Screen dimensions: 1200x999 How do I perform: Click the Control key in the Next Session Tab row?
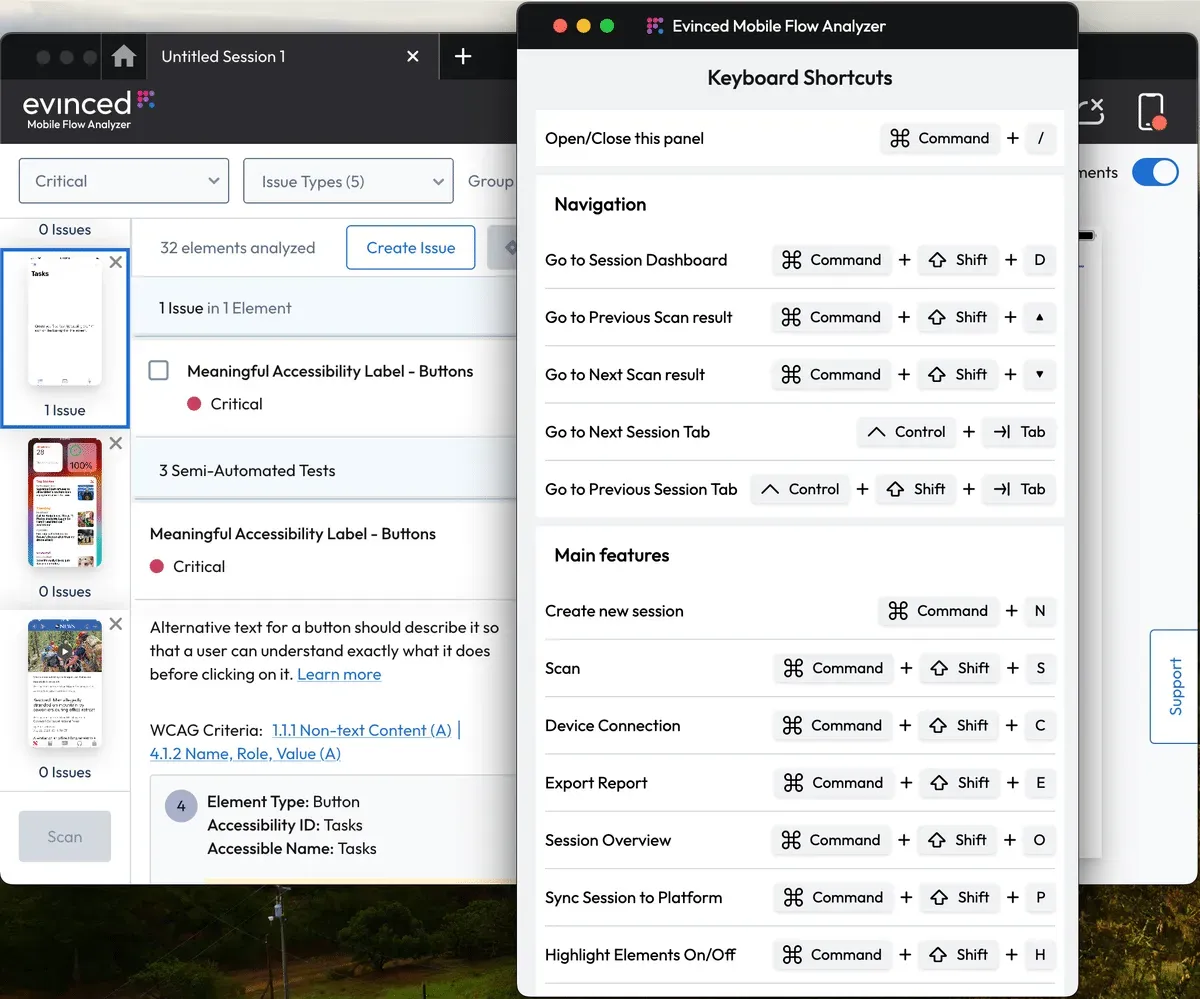(x=906, y=432)
